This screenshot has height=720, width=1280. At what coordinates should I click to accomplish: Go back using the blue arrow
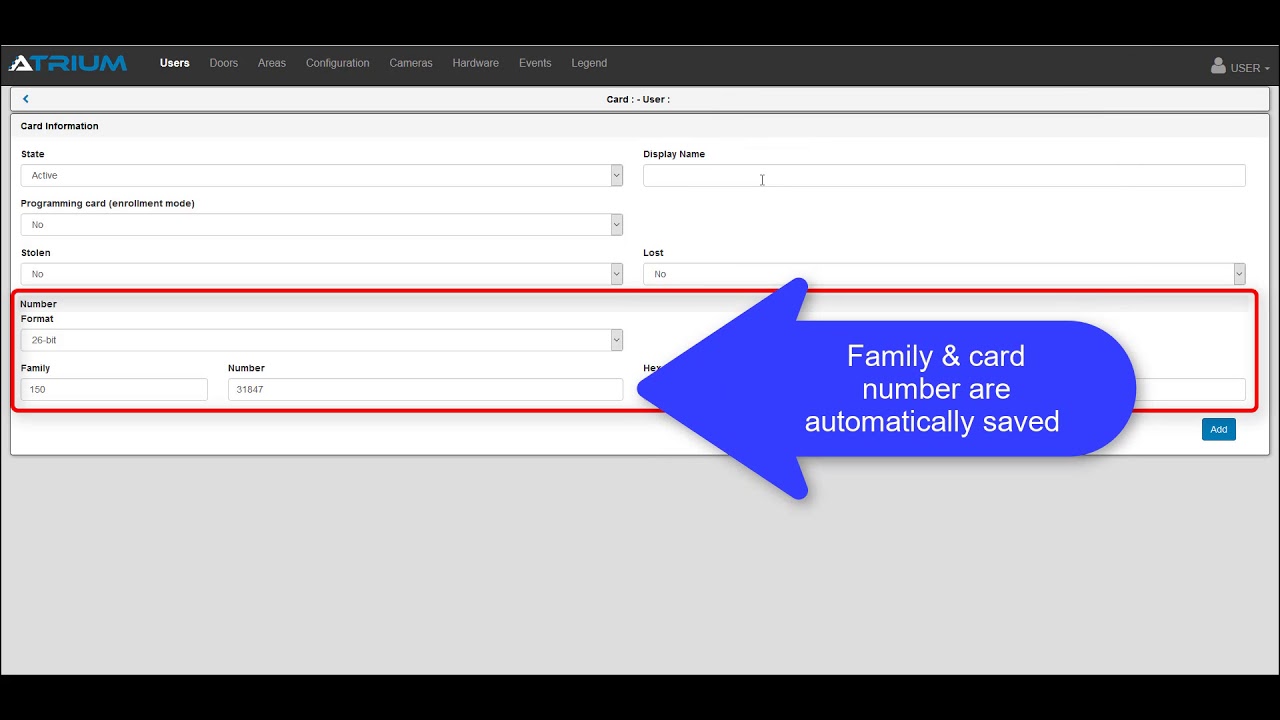click(x=26, y=99)
